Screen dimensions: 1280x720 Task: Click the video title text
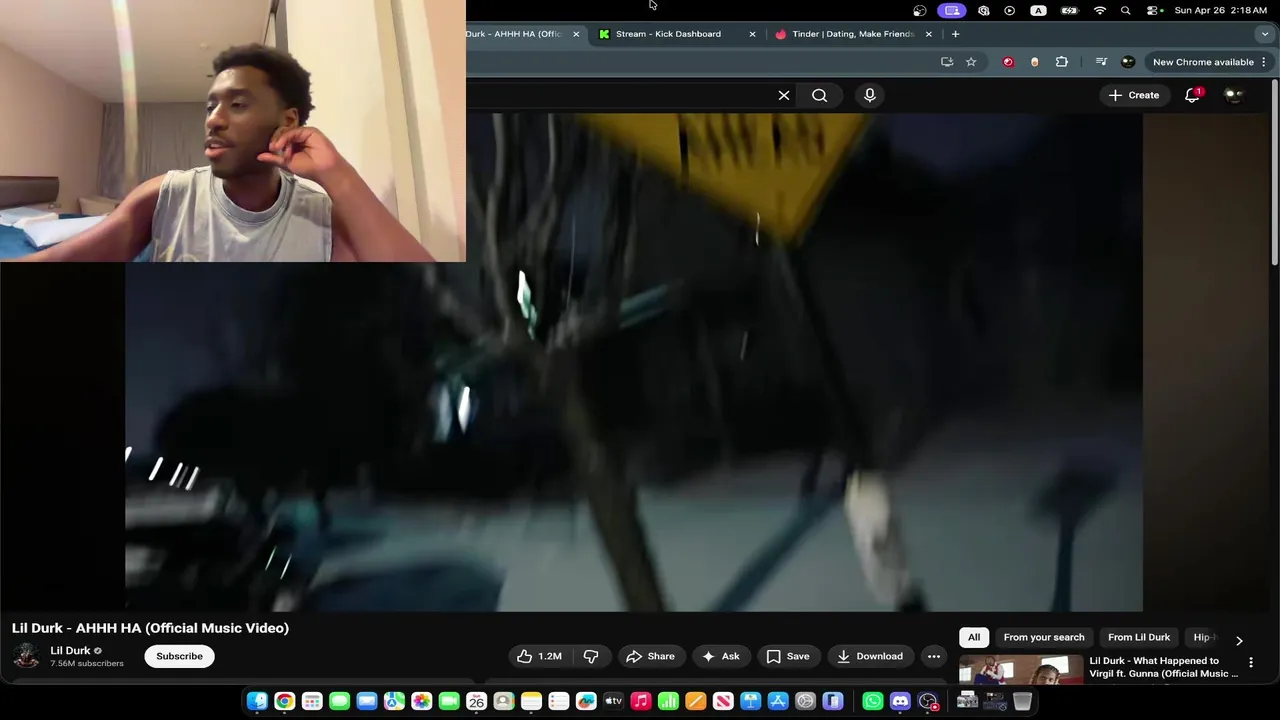click(x=150, y=628)
